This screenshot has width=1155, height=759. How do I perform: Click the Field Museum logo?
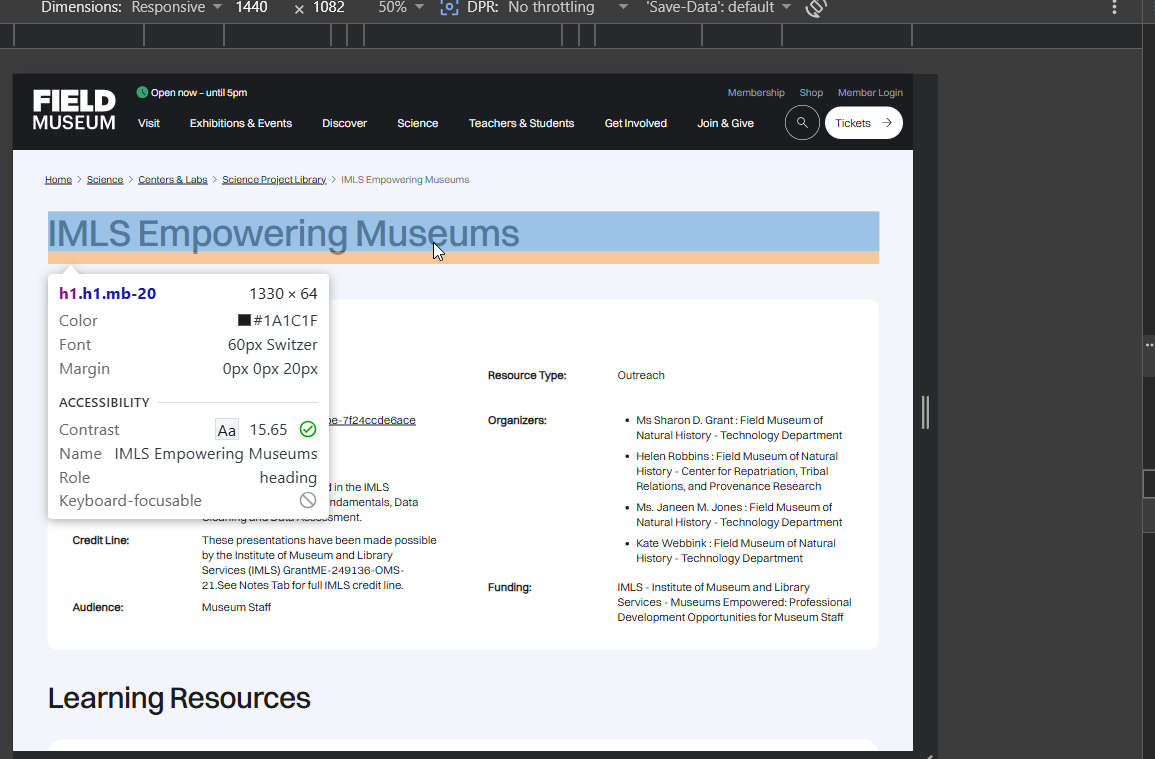coord(74,110)
